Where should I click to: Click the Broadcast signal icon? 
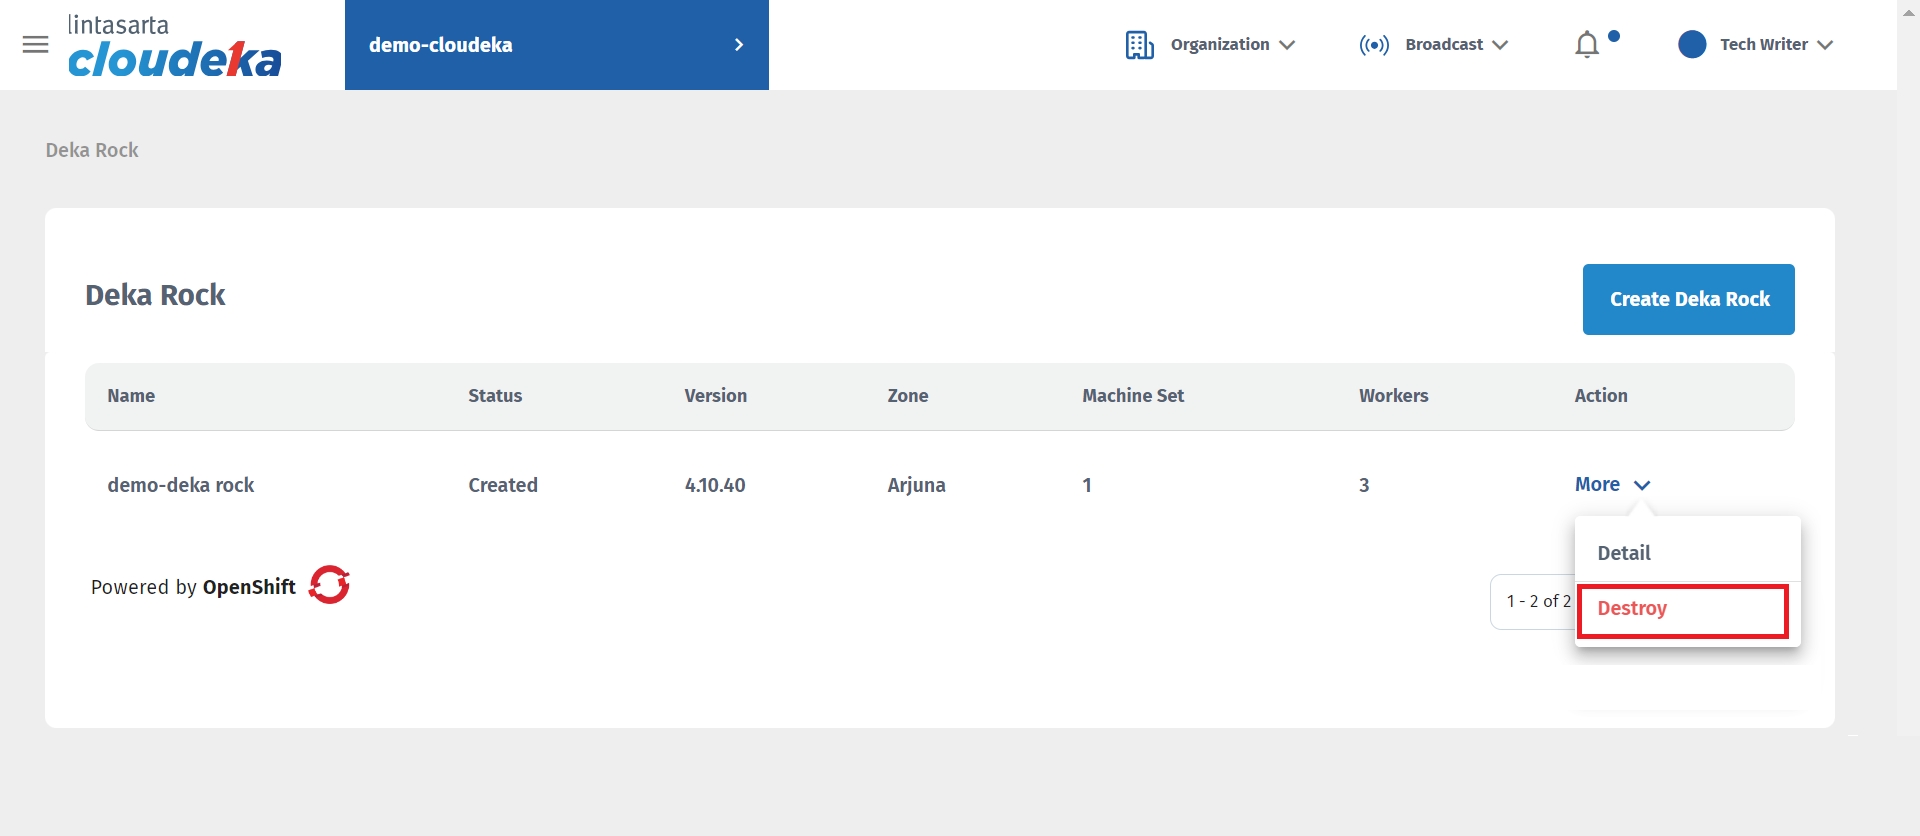tap(1374, 45)
